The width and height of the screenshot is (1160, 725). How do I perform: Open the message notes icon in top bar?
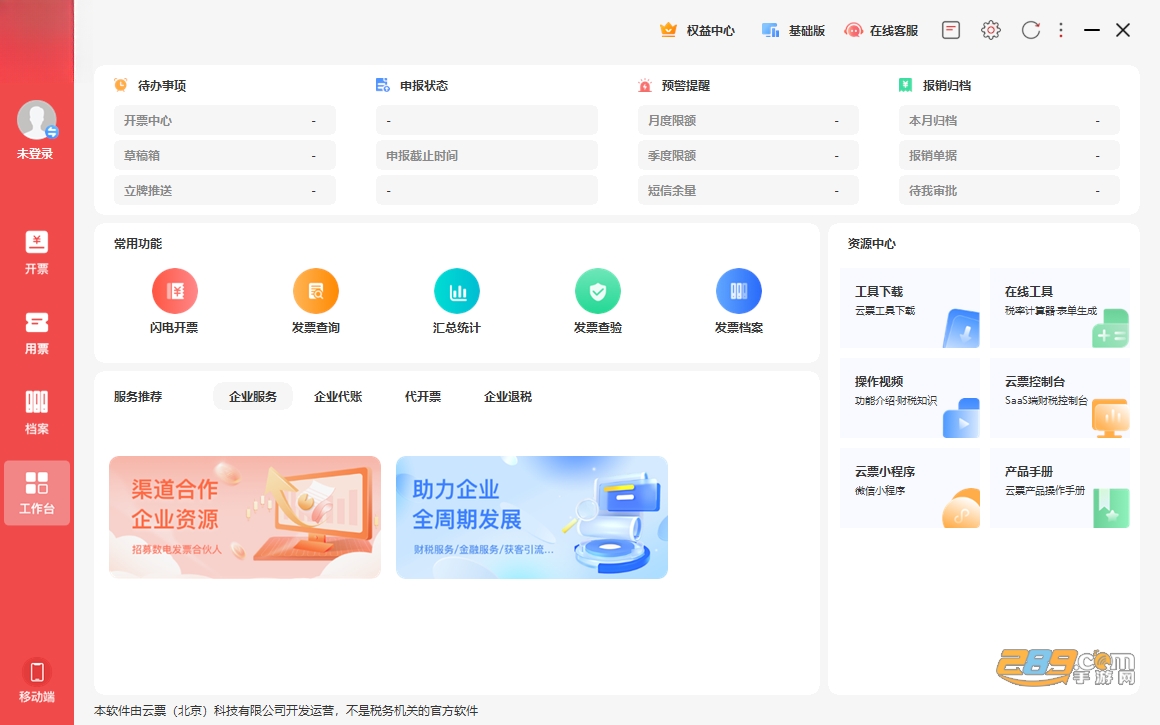point(951,30)
